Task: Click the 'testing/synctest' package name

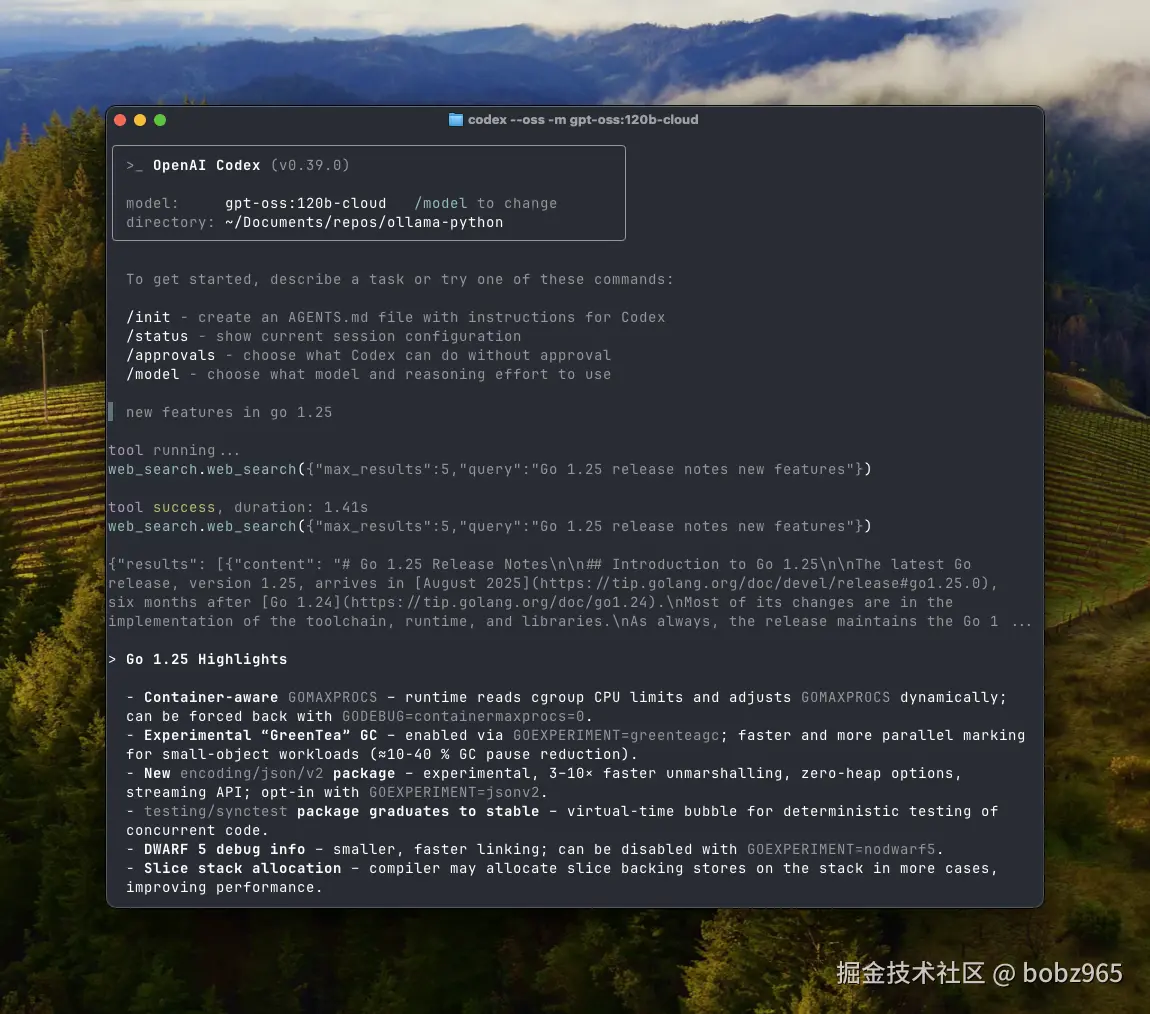Action: 216,812
